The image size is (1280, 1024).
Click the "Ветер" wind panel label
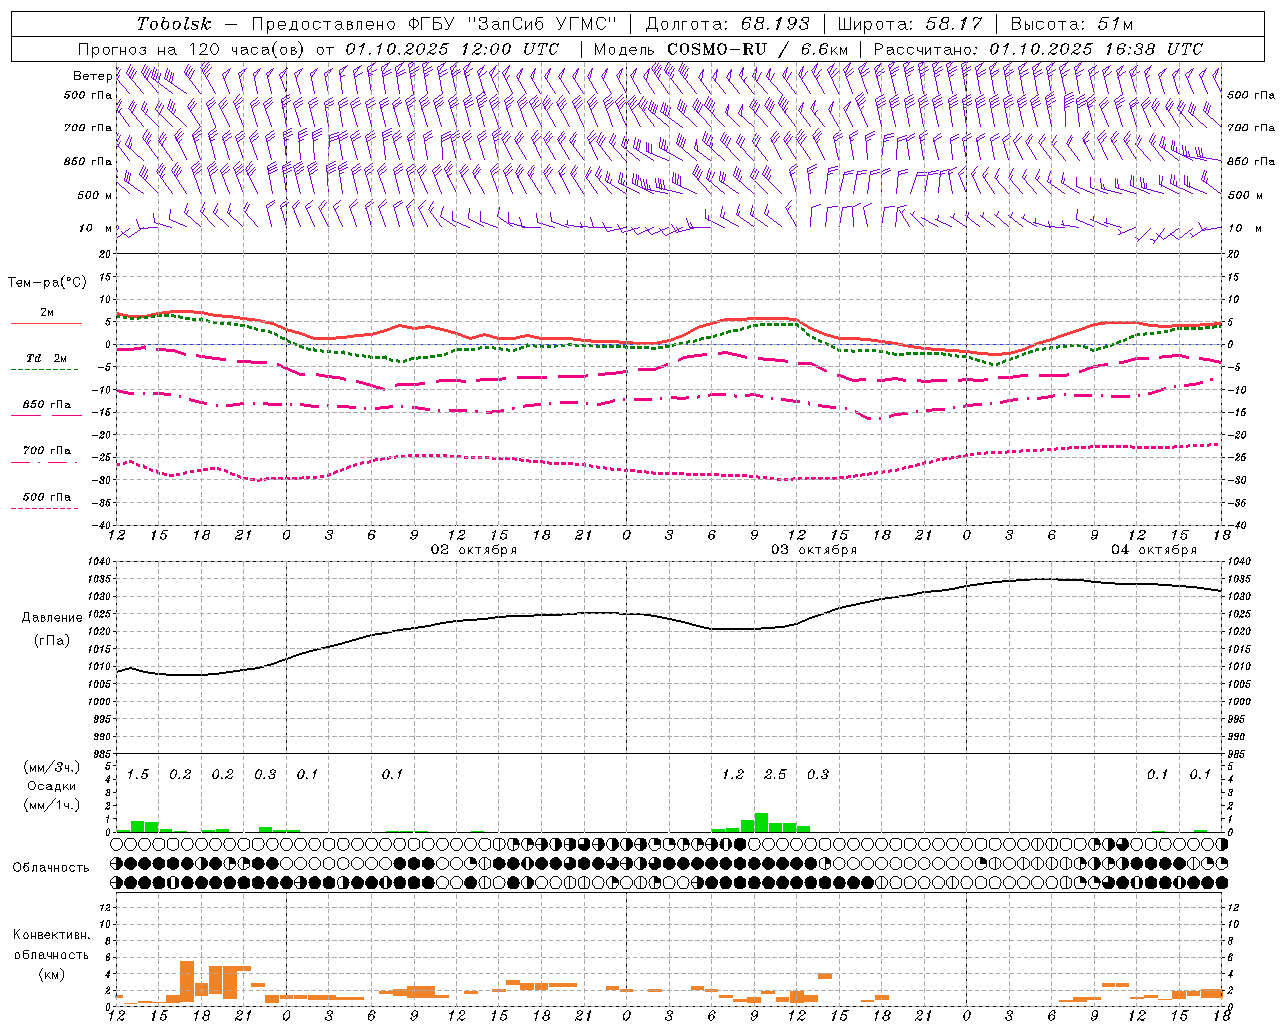pos(93,76)
